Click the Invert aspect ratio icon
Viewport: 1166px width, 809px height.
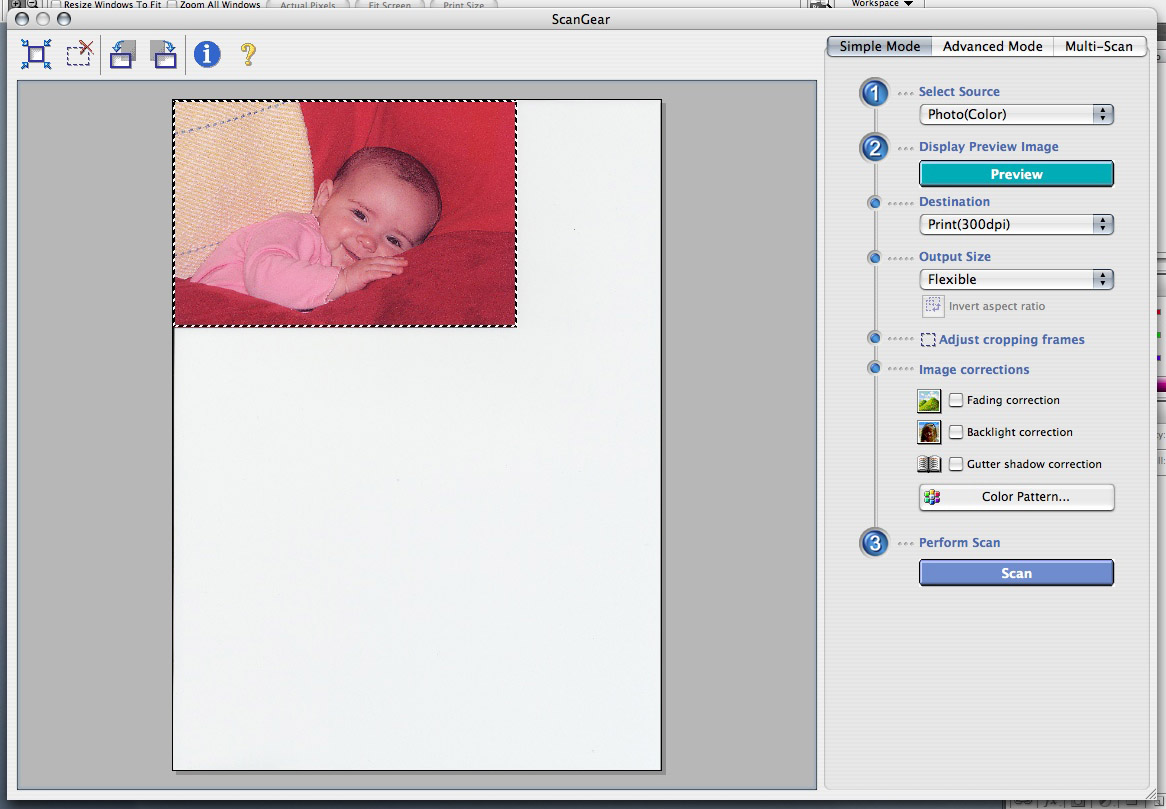pyautogui.click(x=932, y=306)
